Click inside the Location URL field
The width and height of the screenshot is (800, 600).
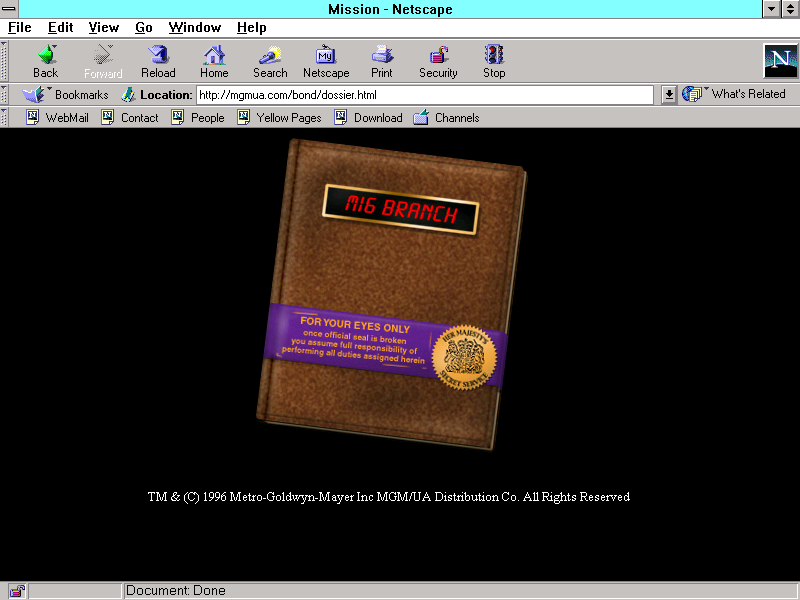pyautogui.click(x=425, y=95)
